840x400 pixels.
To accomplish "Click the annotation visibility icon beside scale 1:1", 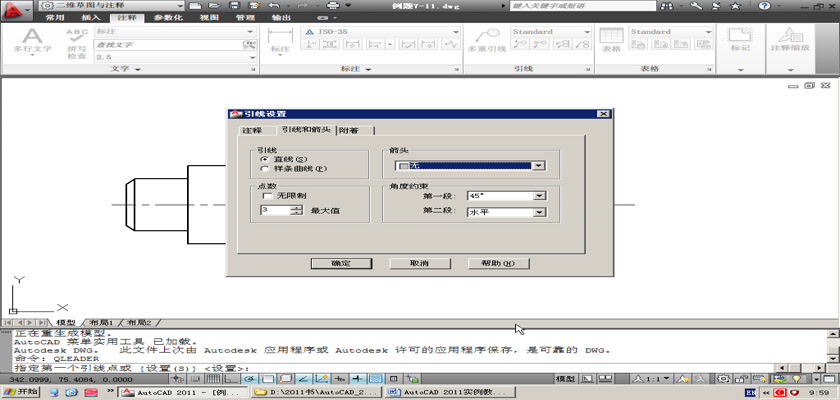I will coord(682,379).
